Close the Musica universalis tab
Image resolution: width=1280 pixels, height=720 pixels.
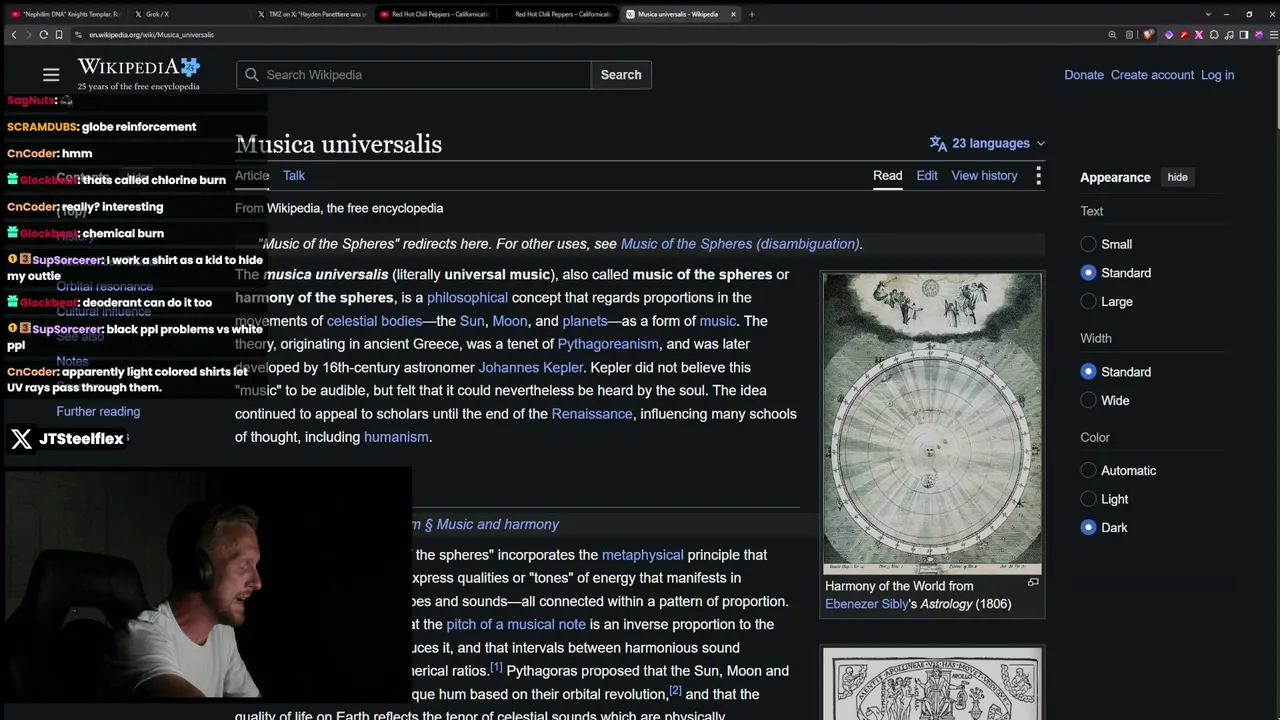tap(733, 14)
